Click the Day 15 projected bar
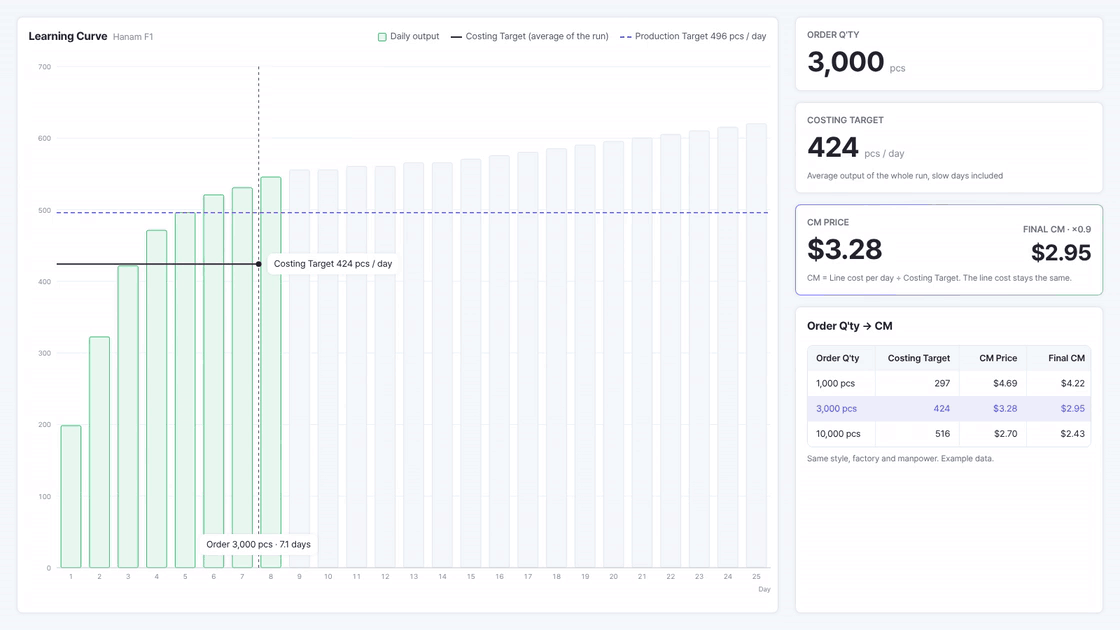The height and width of the screenshot is (630, 1120). coord(471,364)
